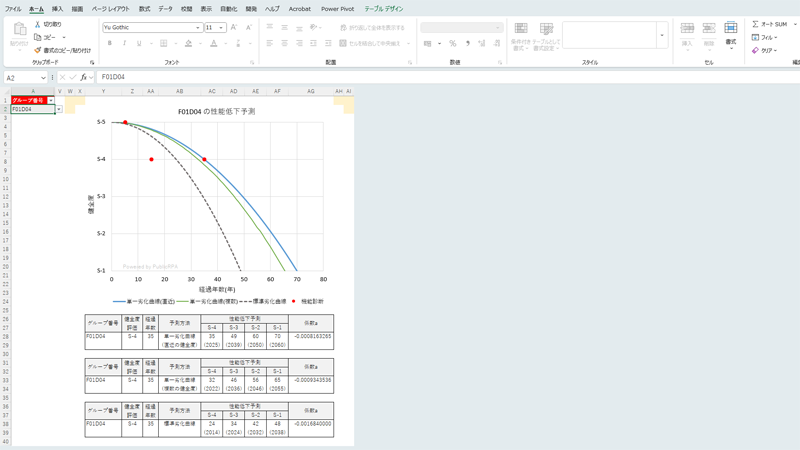Click the font color red A swatch
Viewport: 800px width, 450px height.
pyautogui.click(x=213, y=44)
